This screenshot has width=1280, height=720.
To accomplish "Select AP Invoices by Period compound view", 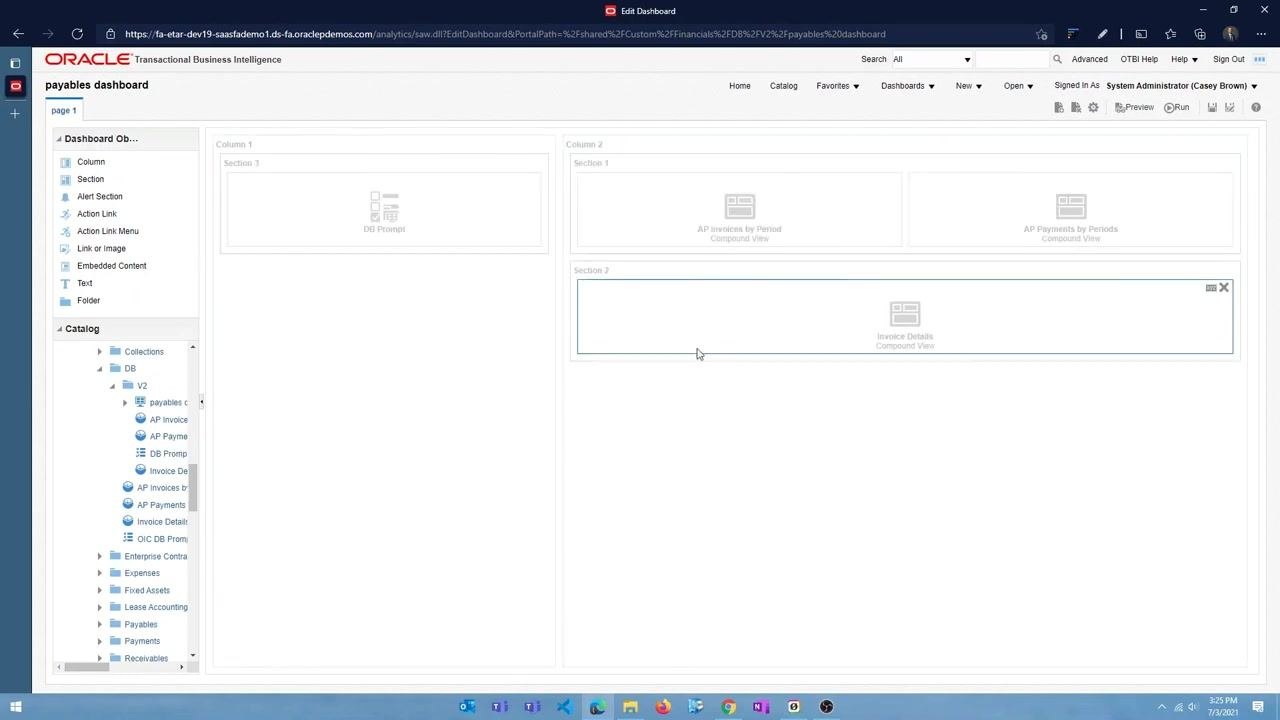I will click(x=740, y=210).
